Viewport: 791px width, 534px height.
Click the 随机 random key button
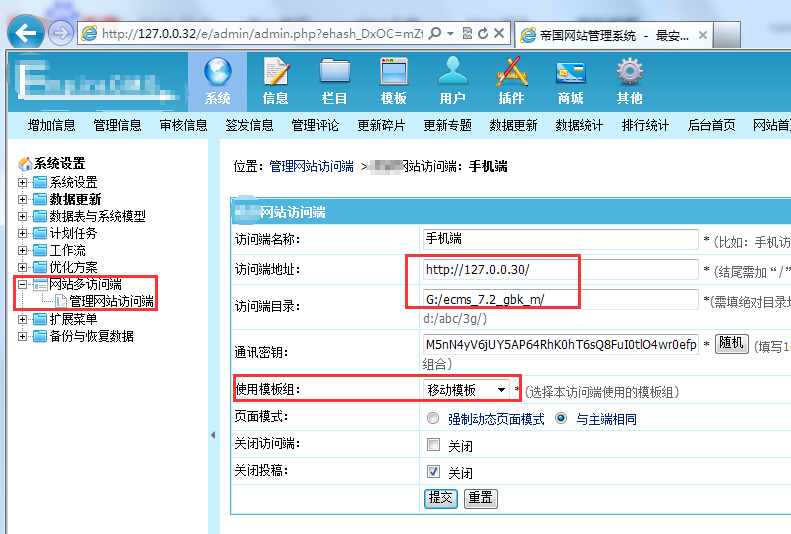tap(731, 343)
